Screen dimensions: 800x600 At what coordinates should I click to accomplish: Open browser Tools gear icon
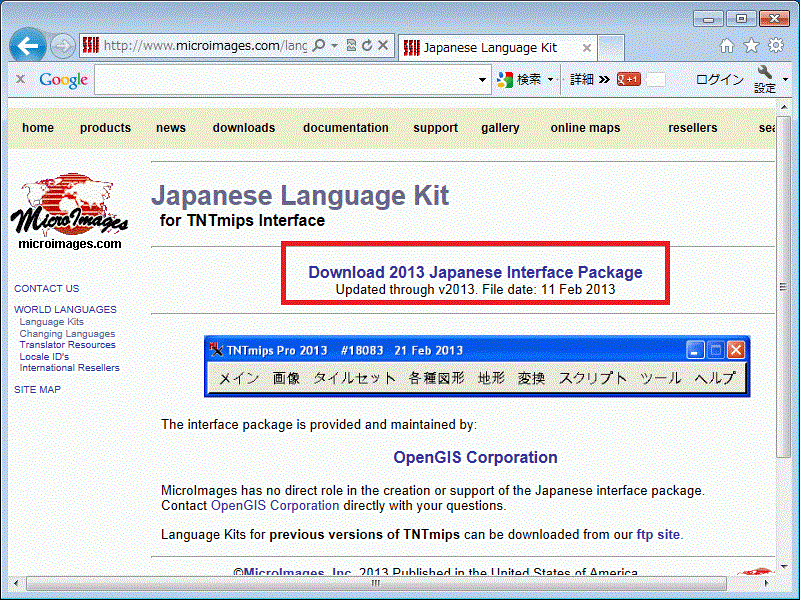pos(776,46)
